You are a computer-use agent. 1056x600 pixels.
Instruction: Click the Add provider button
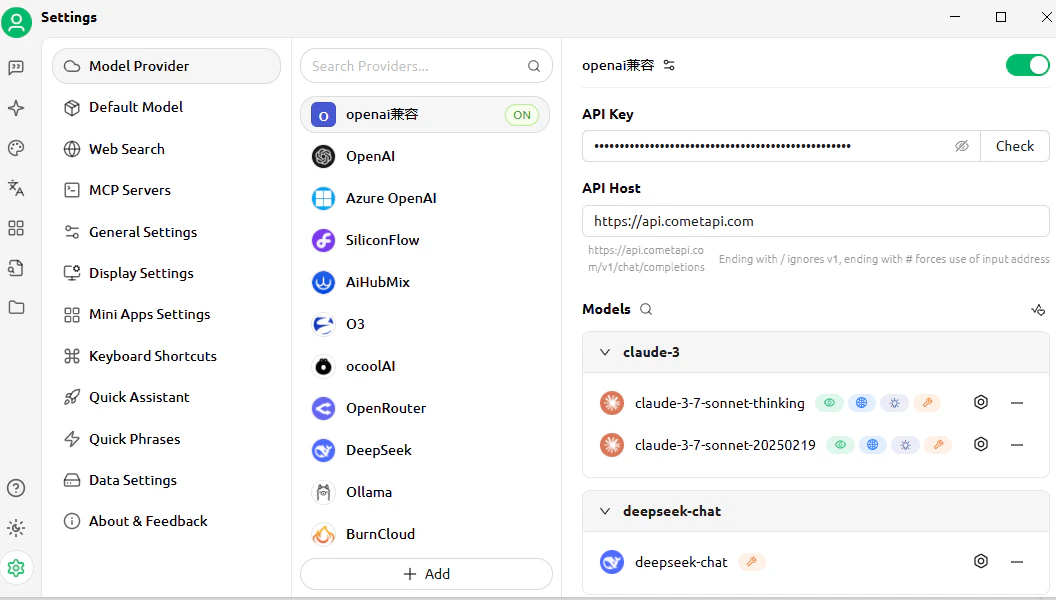426,573
